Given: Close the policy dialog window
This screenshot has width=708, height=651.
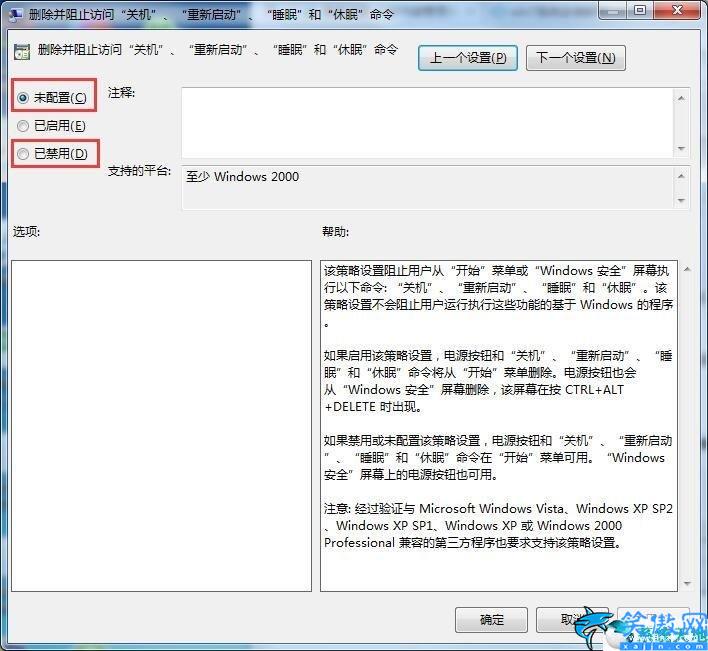Looking at the screenshot, I should pos(677,10).
